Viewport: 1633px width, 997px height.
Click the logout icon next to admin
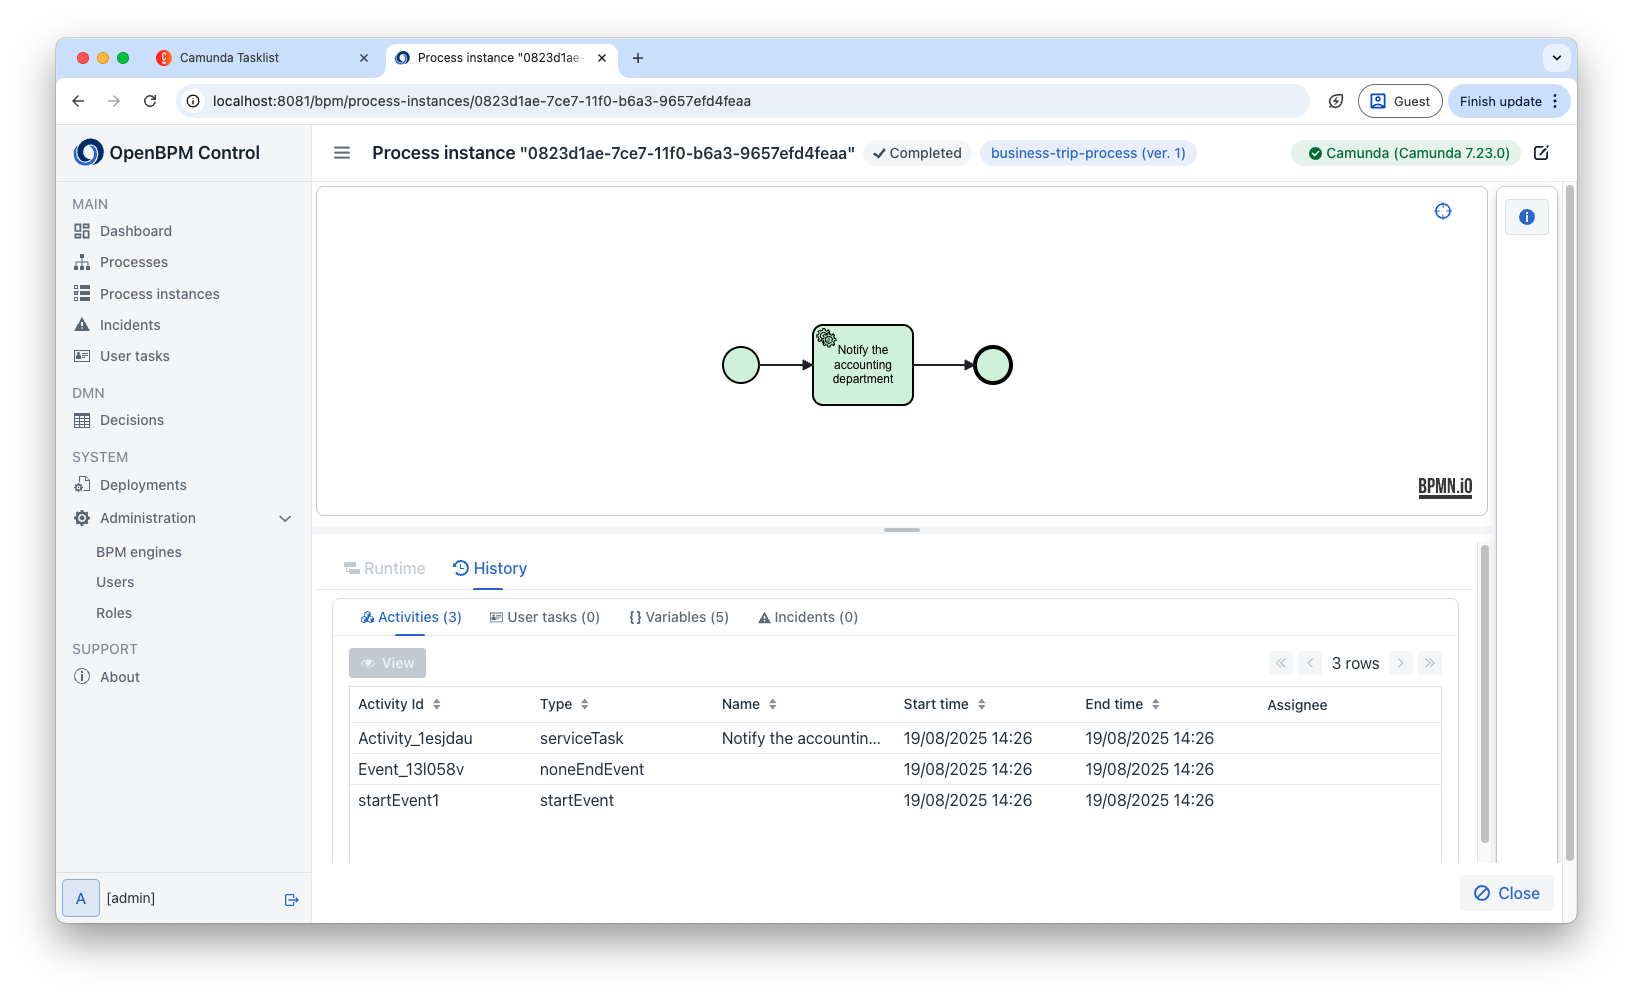(x=292, y=900)
